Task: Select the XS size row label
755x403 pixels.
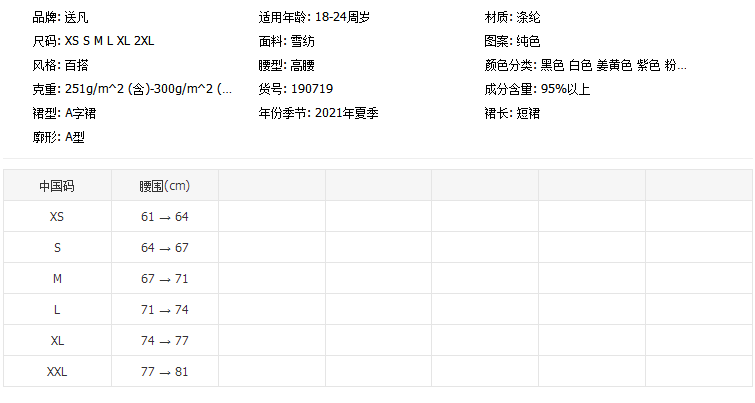Action: (57, 217)
